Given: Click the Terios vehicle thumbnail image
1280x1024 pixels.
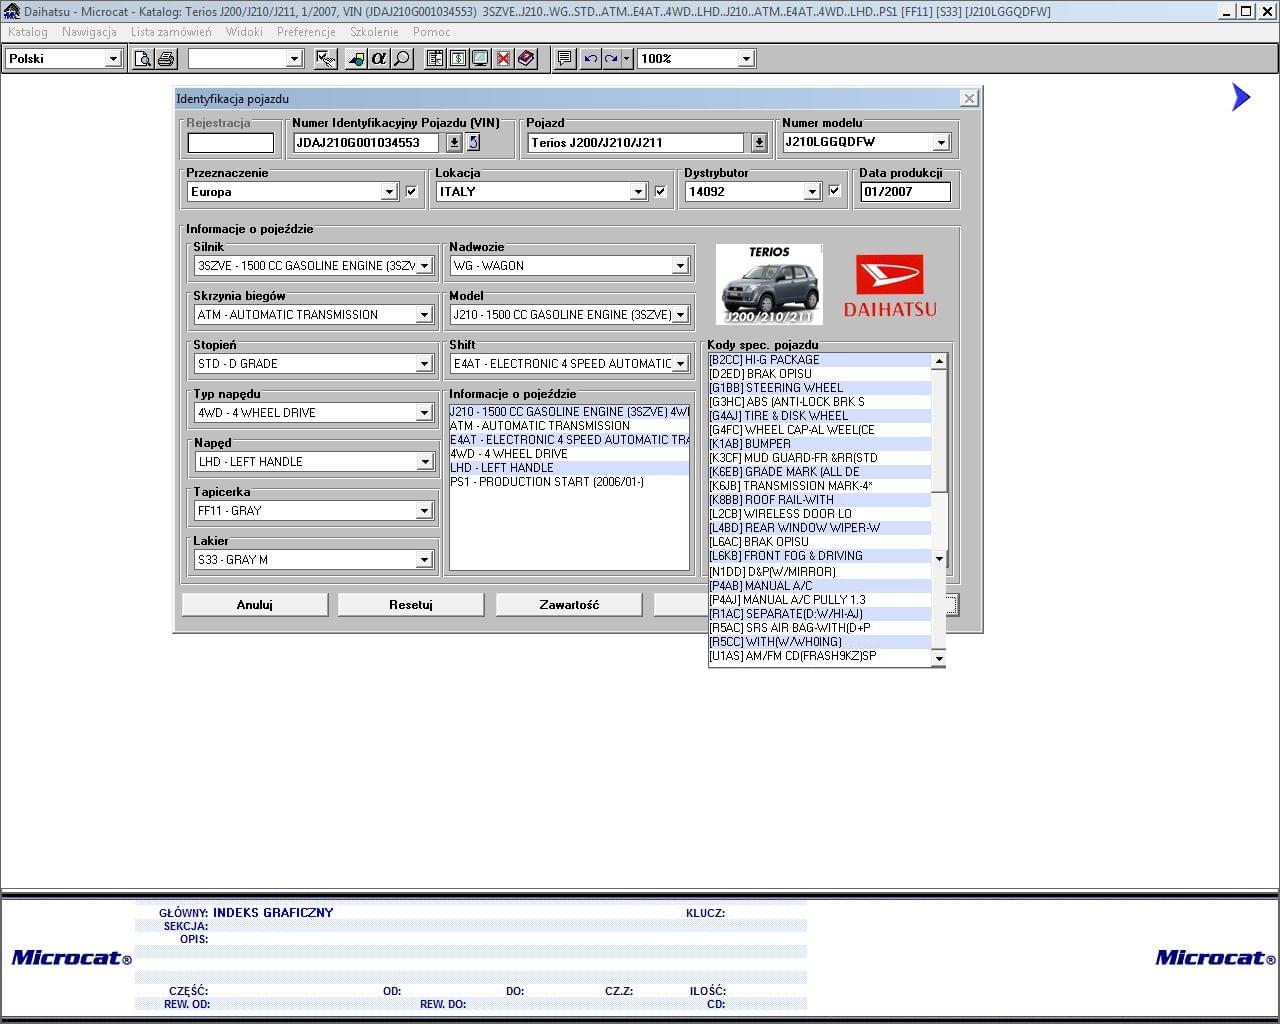Looking at the screenshot, I should coord(769,284).
